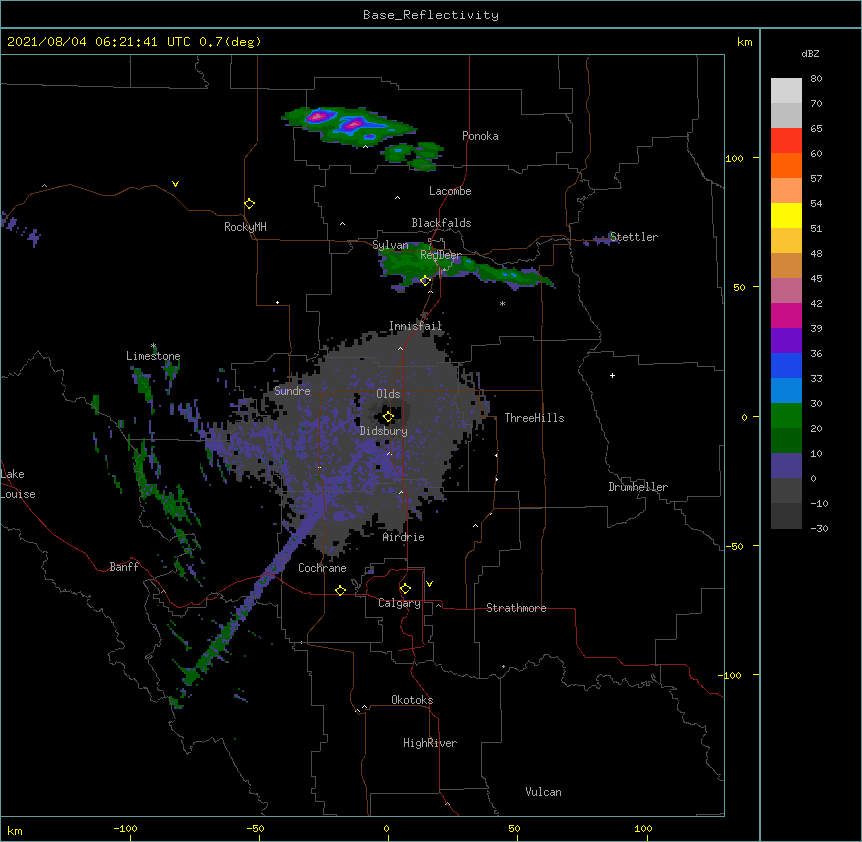Image resolution: width=862 pixels, height=842 pixels.
Task: Click the white plus marker west of Drumheller
Action: coord(612,375)
